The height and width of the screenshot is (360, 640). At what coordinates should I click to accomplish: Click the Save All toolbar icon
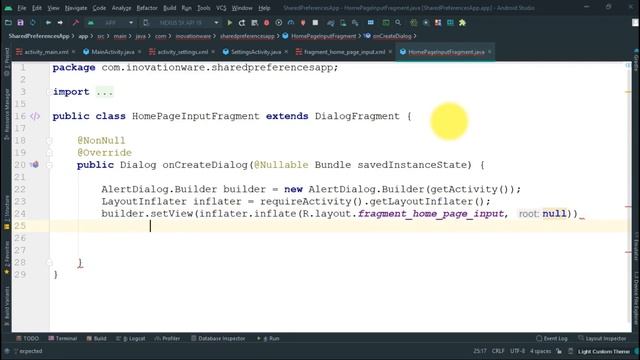(x=20, y=23)
